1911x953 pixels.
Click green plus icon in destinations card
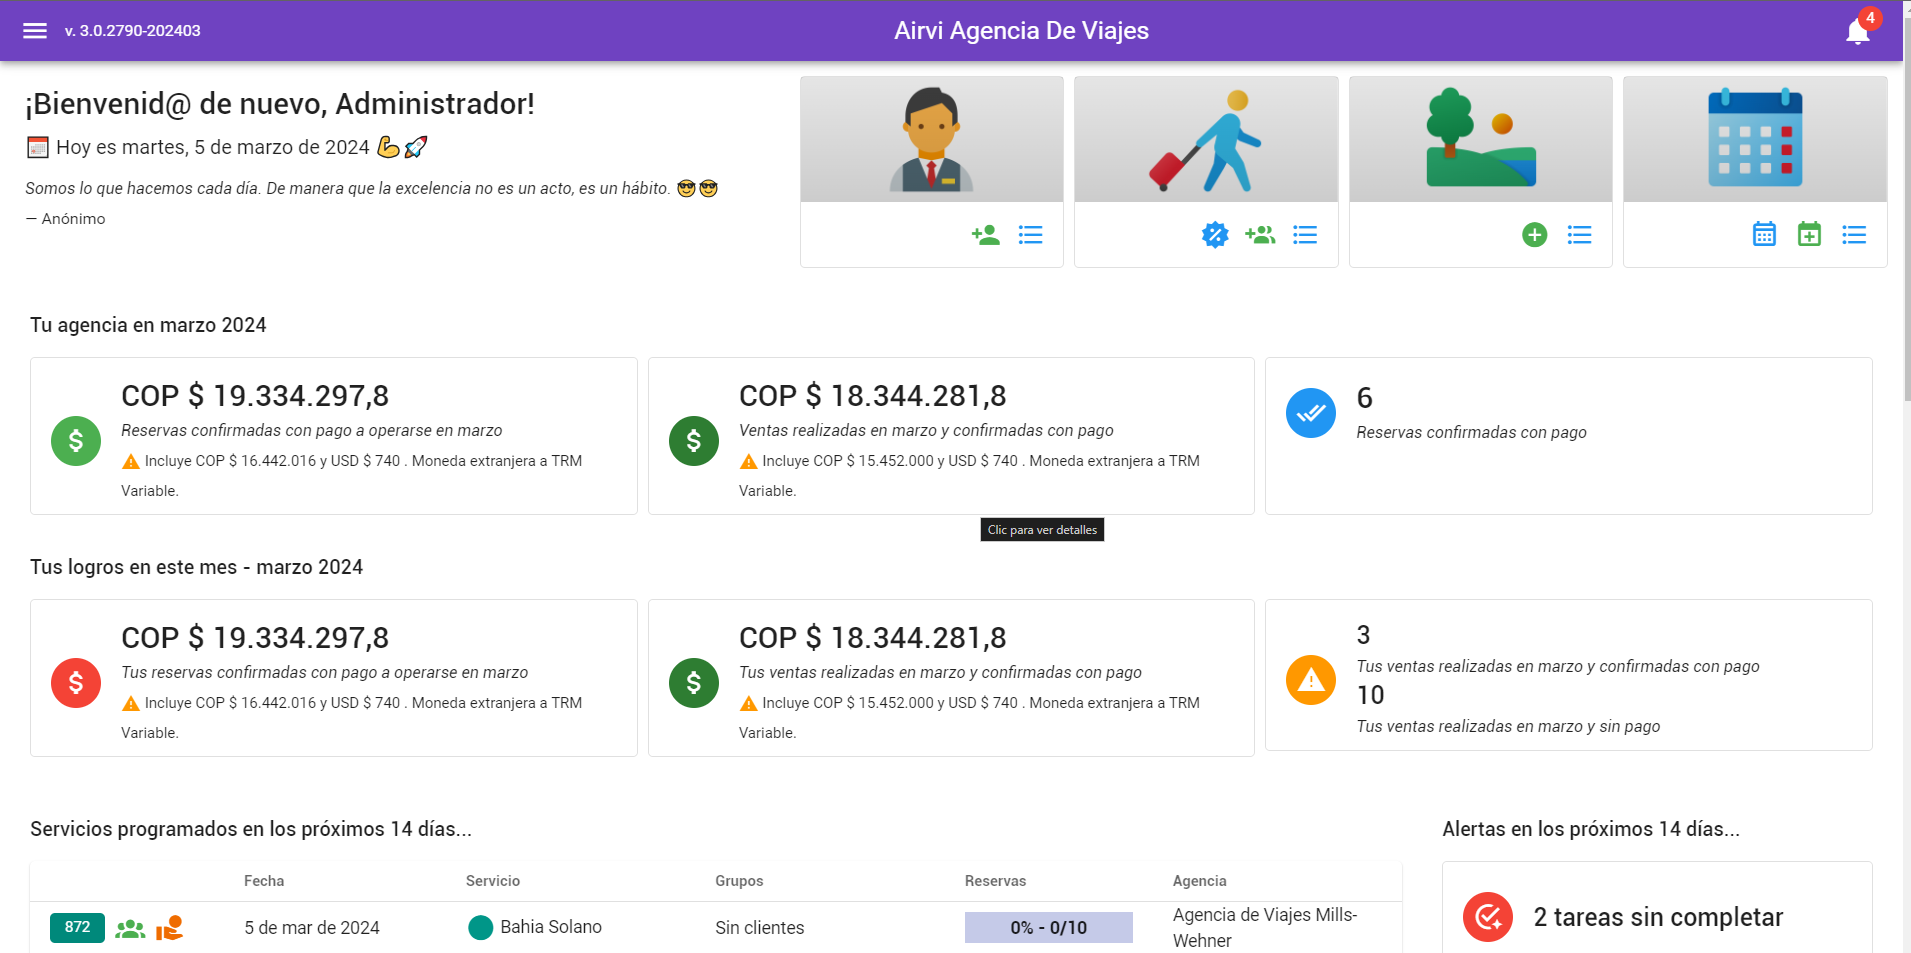coord(1534,235)
